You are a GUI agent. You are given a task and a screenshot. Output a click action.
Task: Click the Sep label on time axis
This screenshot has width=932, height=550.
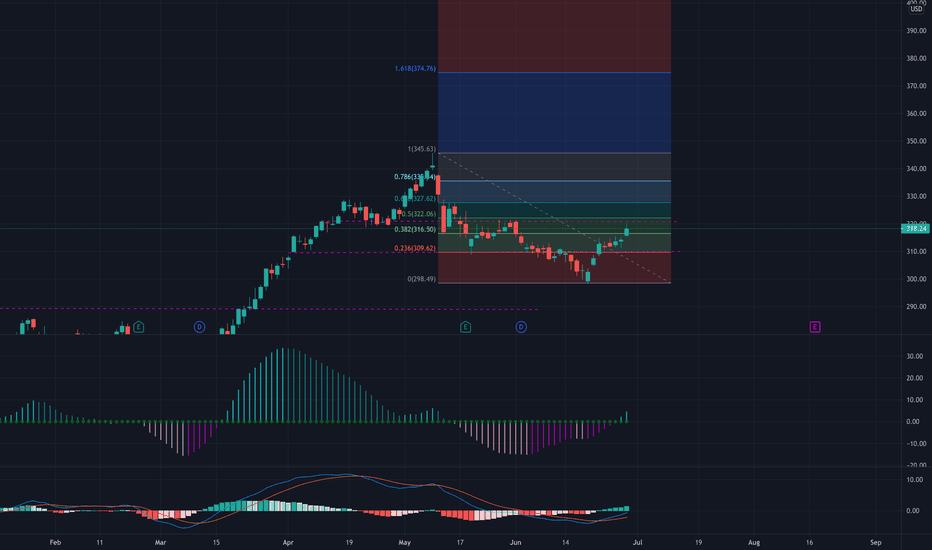[876, 542]
